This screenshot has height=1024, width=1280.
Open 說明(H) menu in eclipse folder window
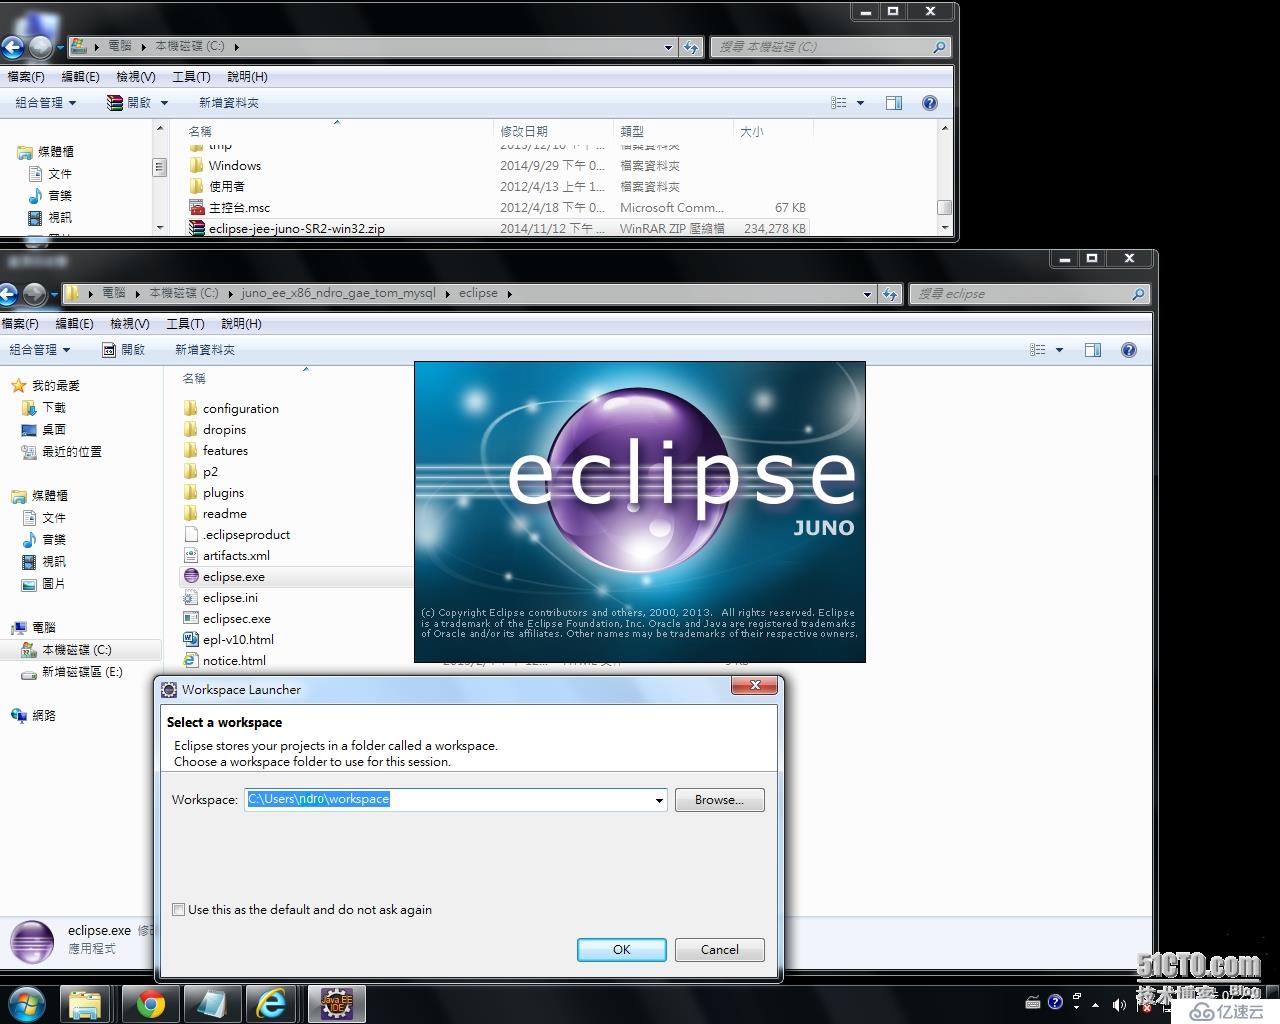[x=241, y=324]
